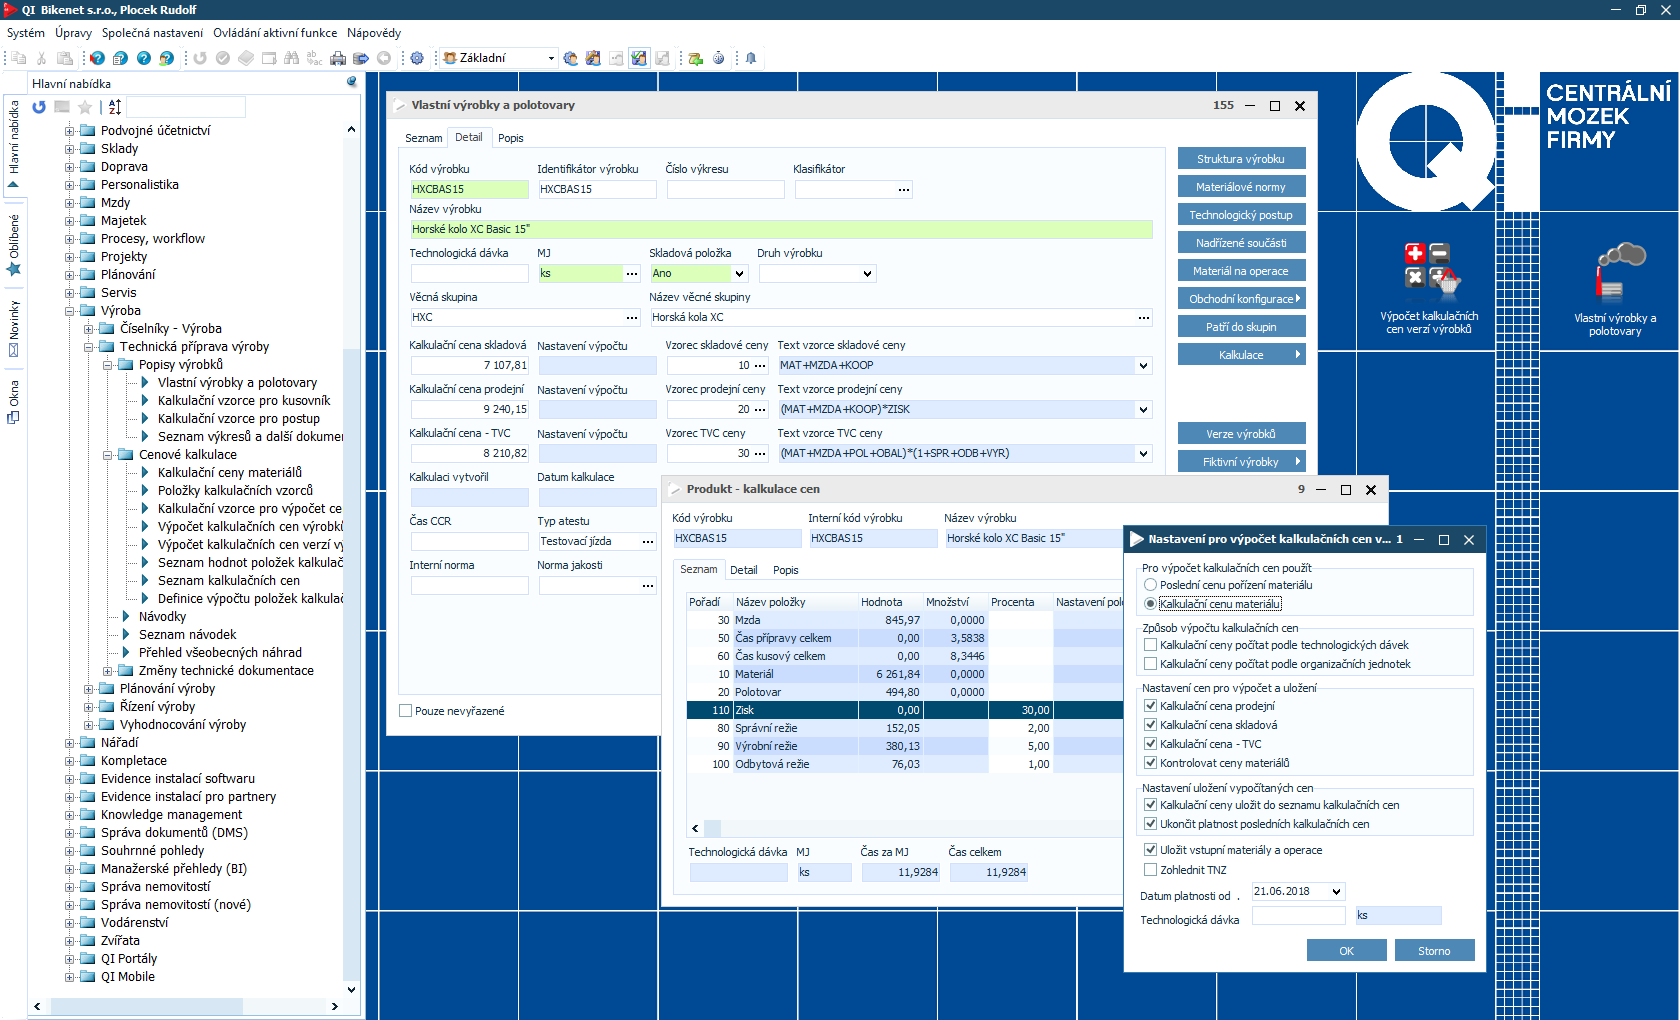Screen dimensions: 1680x1020
Task: Refresh the main menu with blue arrow icon
Action: 39,107
